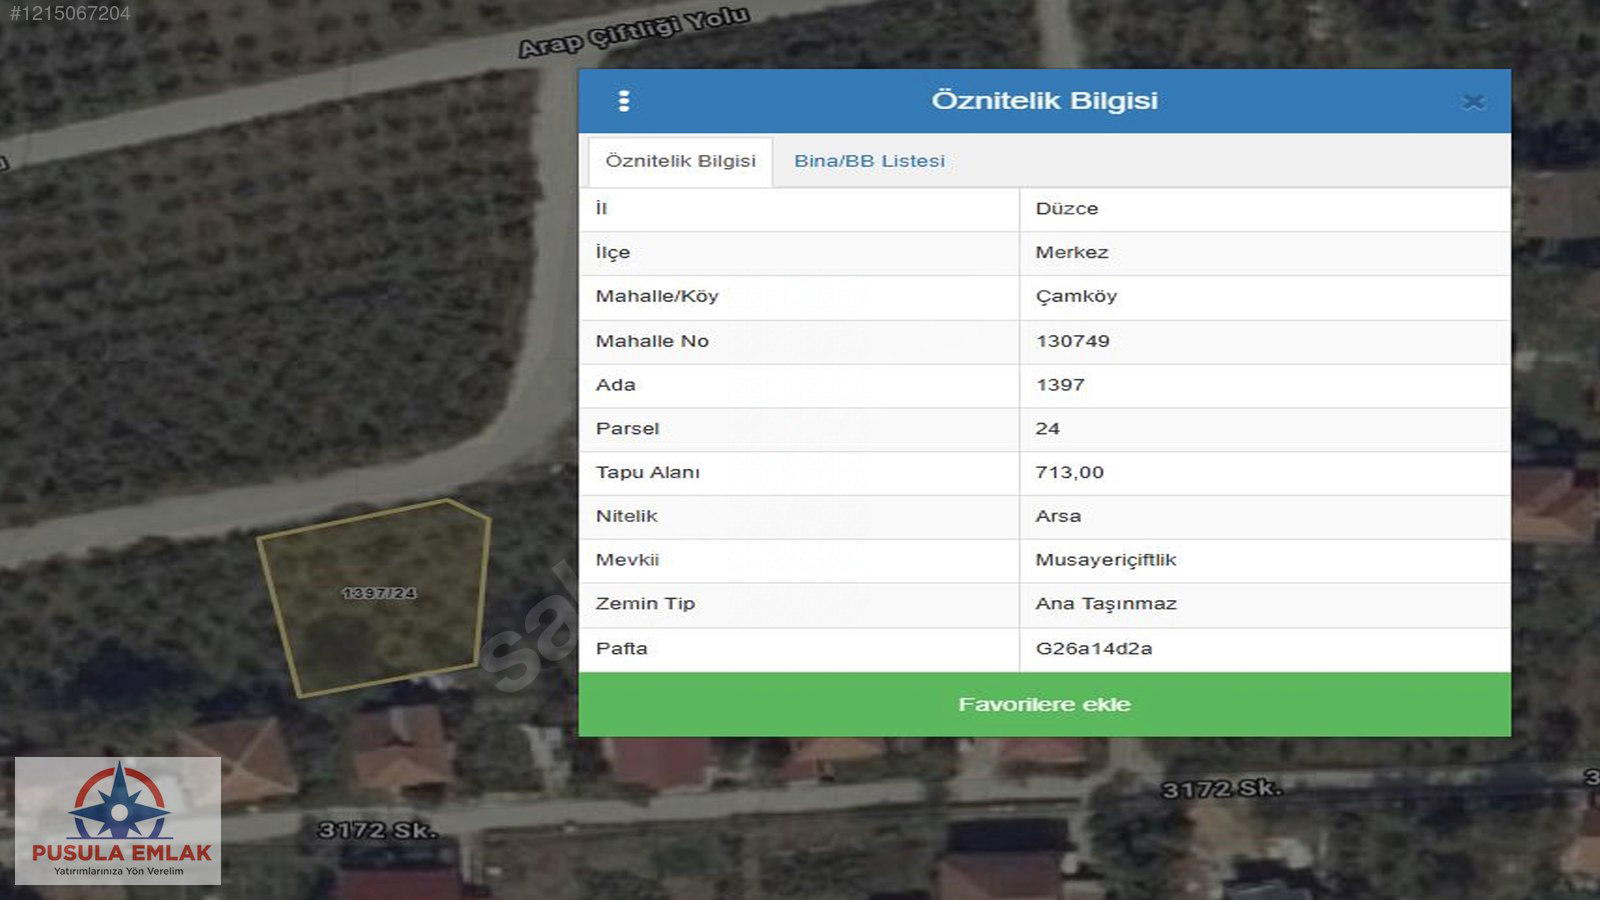Click the Arap Çiftliği Yolu road label
The image size is (1600, 900).
pos(633,32)
